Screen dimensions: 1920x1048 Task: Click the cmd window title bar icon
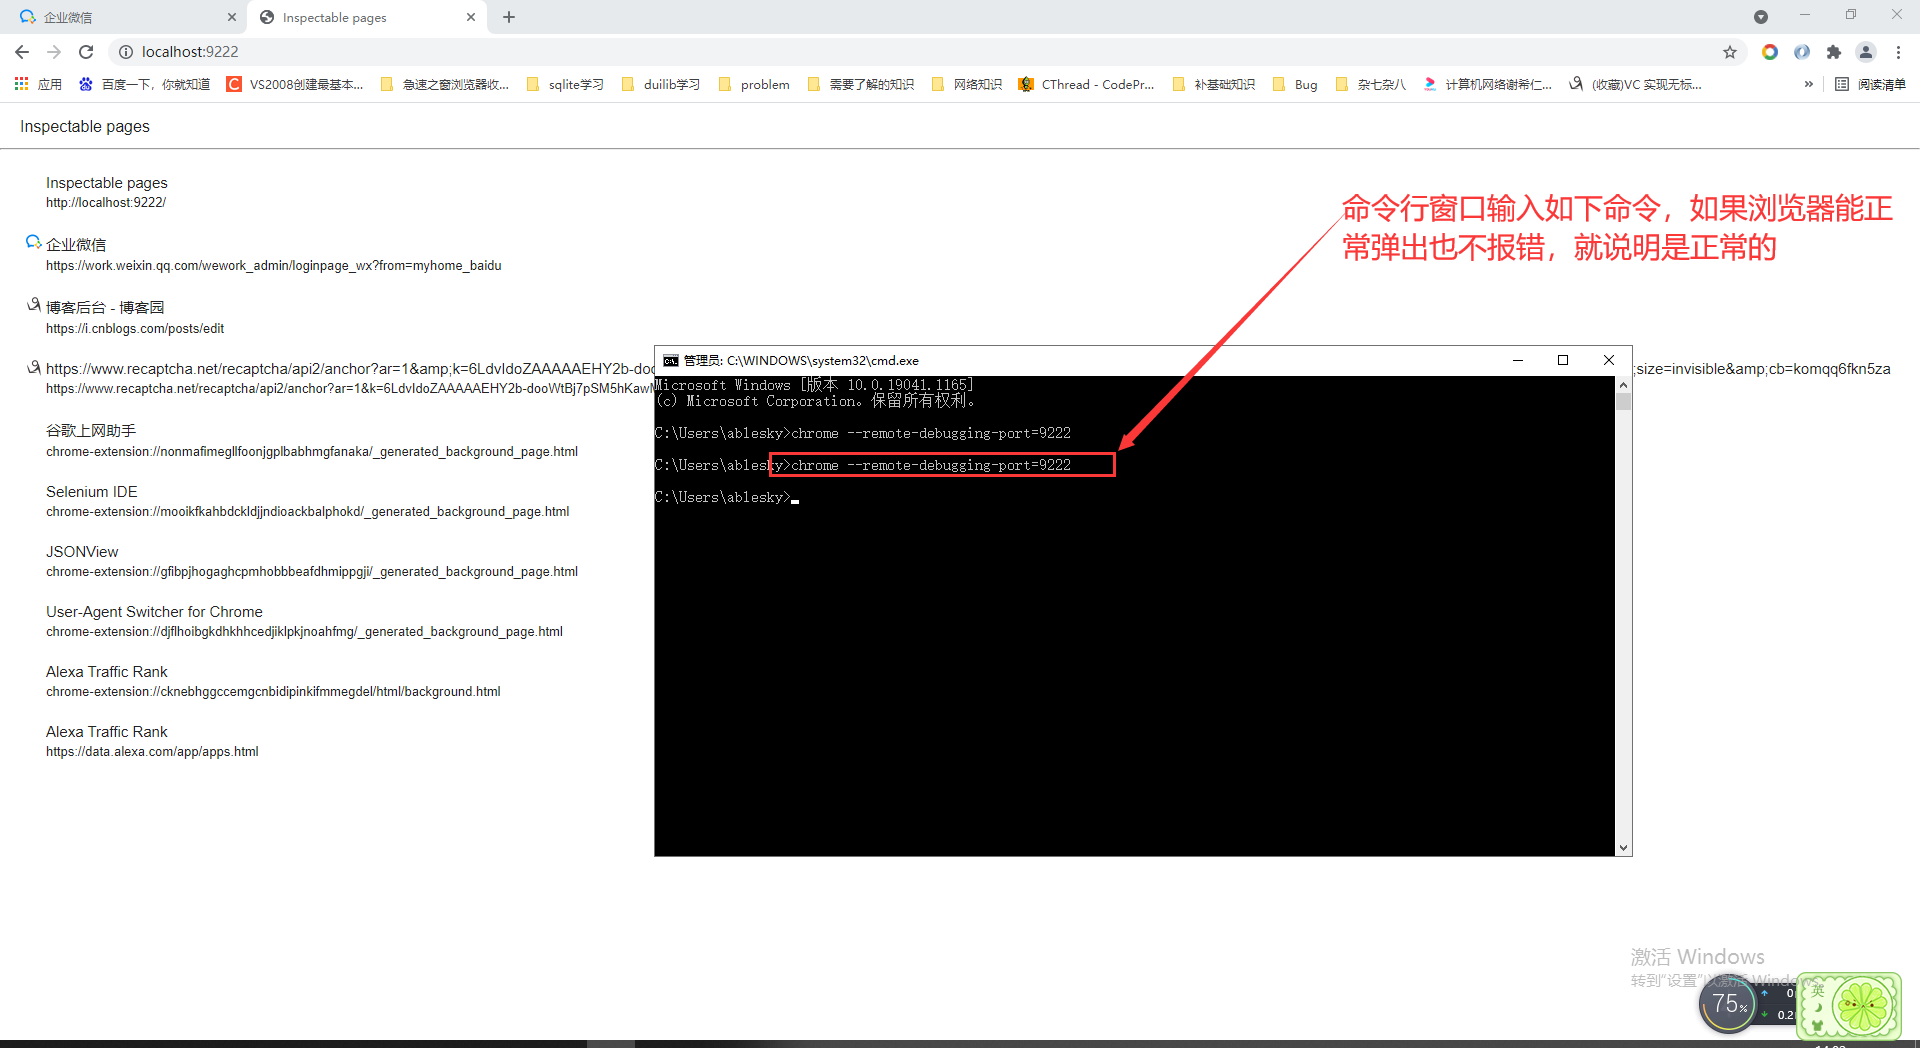coord(671,361)
